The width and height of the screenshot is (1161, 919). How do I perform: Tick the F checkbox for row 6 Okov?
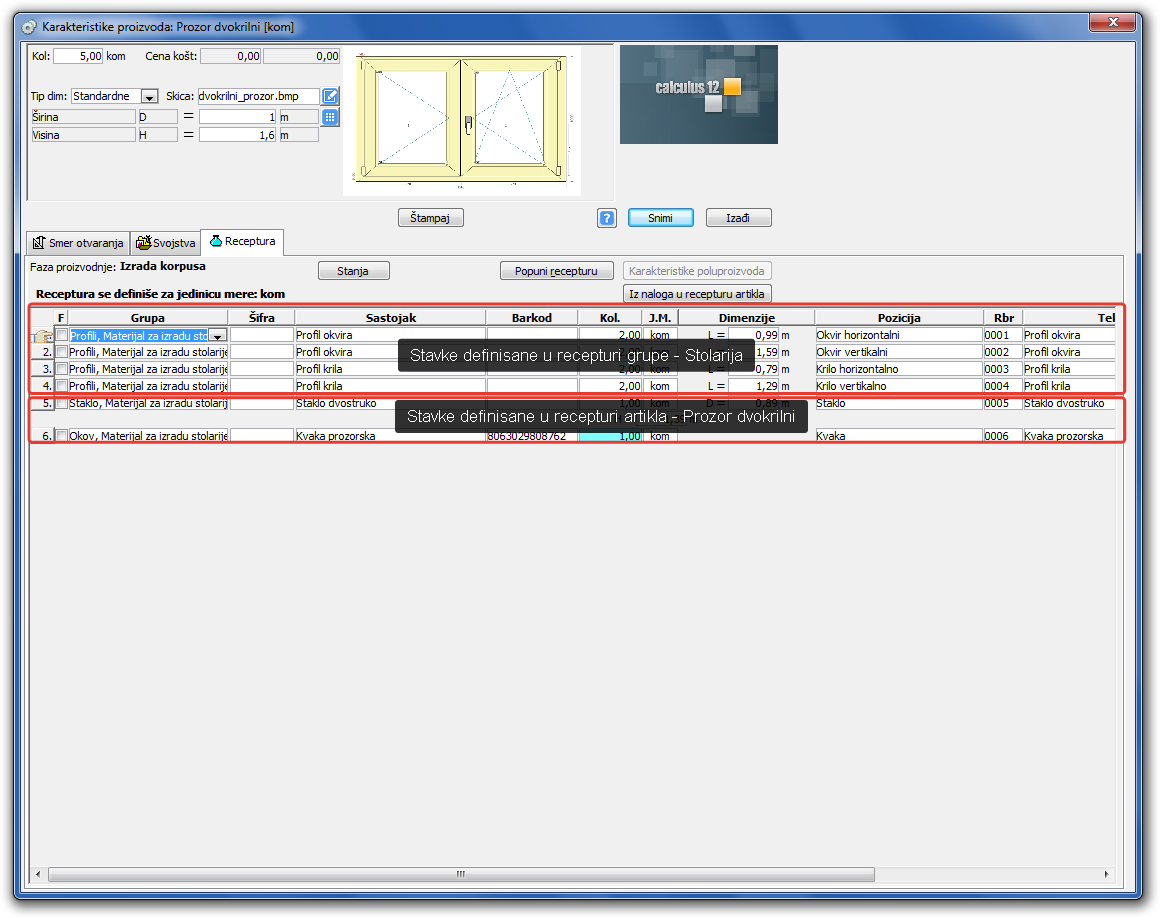tap(61, 436)
